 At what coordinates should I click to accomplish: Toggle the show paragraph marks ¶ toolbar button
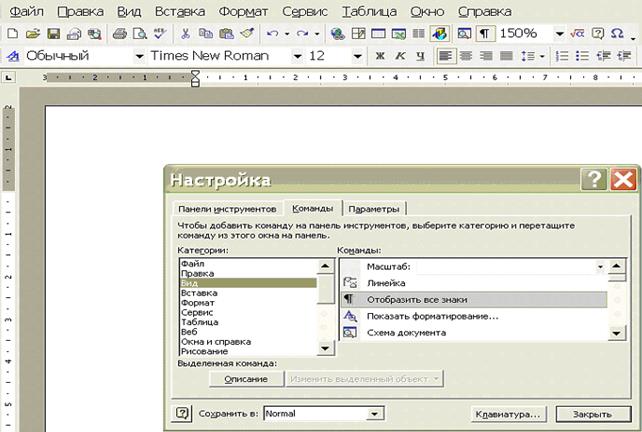(485, 33)
